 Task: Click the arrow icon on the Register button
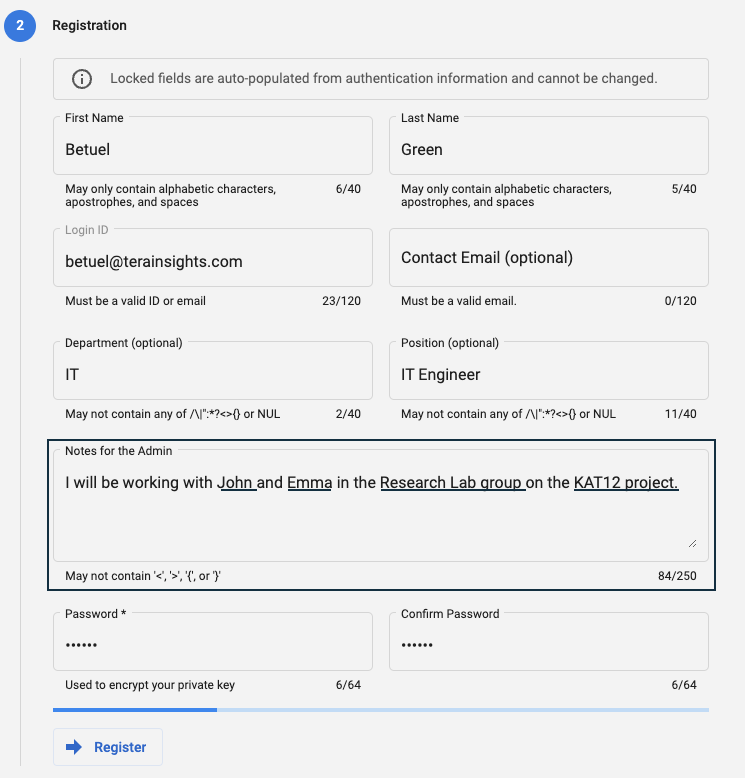pyautogui.click(x=73, y=747)
